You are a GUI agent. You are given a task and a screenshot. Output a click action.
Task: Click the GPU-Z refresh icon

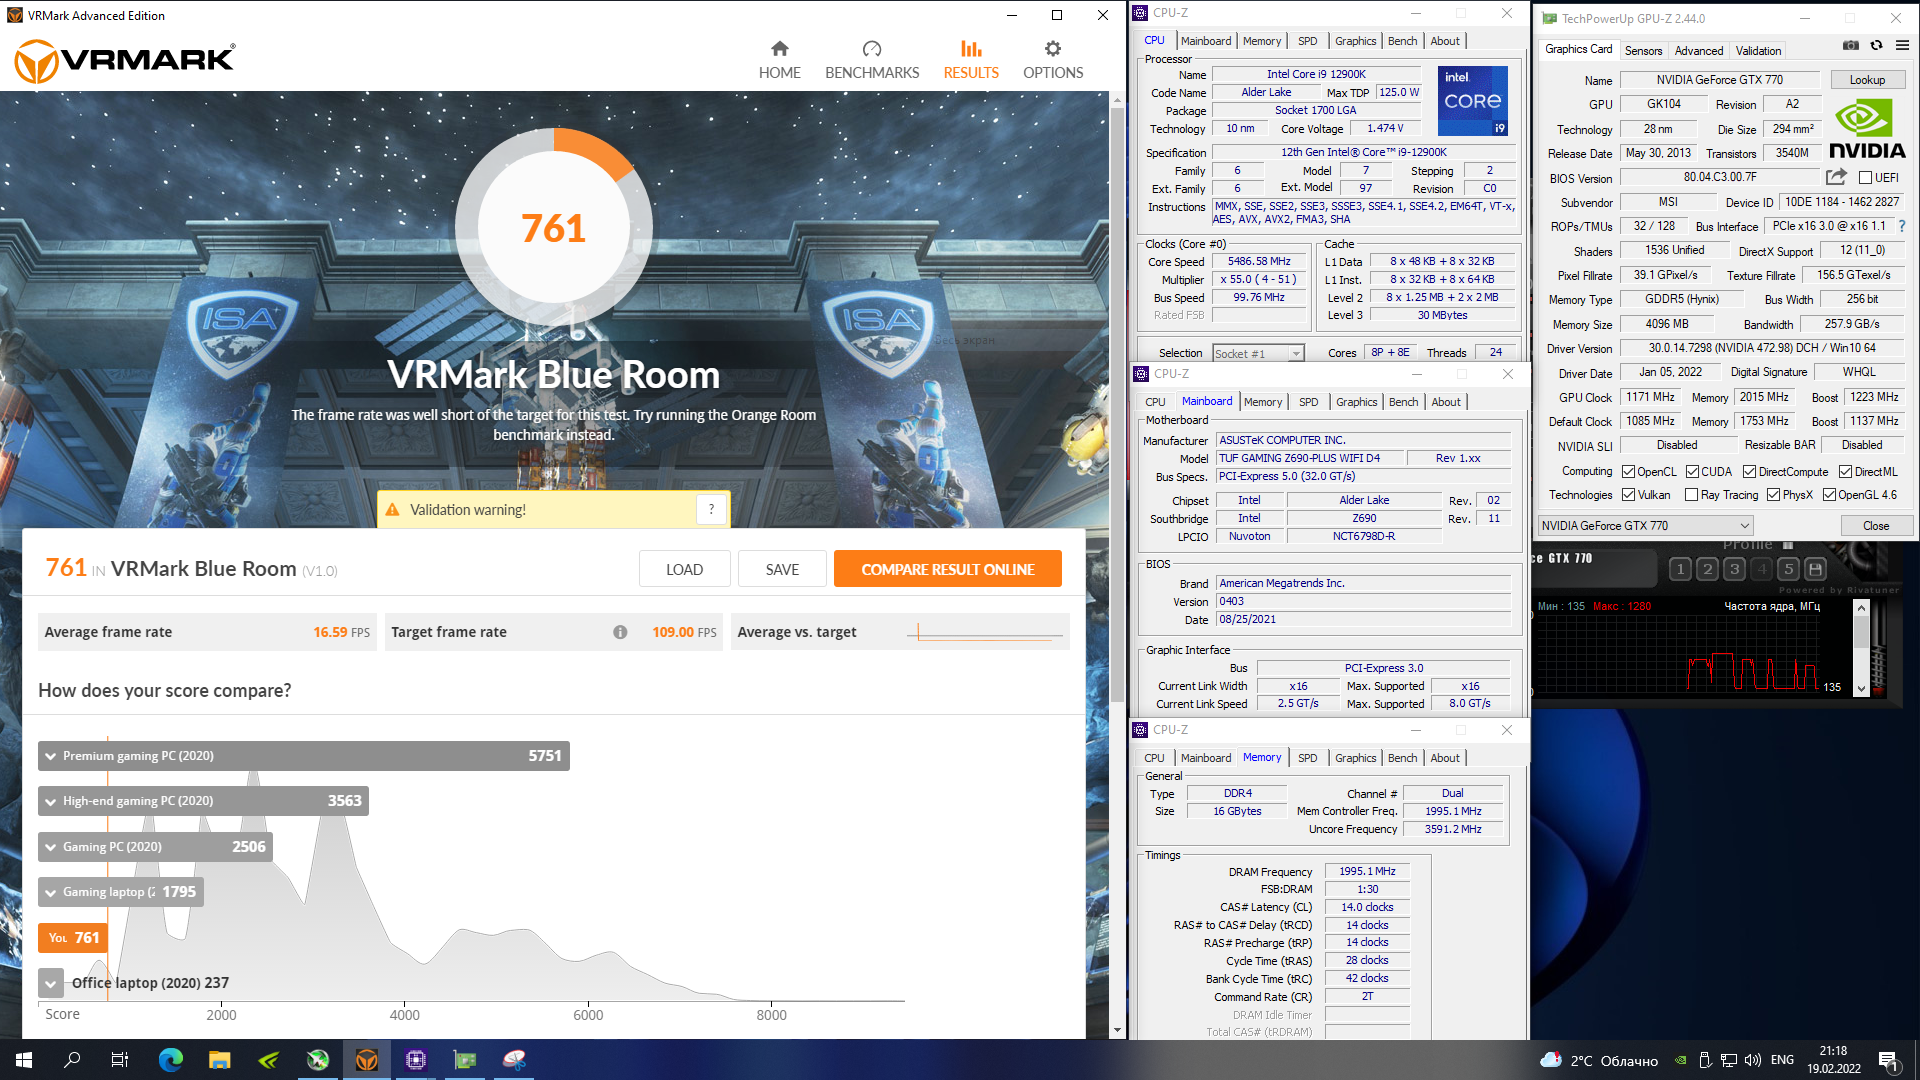tap(1876, 45)
